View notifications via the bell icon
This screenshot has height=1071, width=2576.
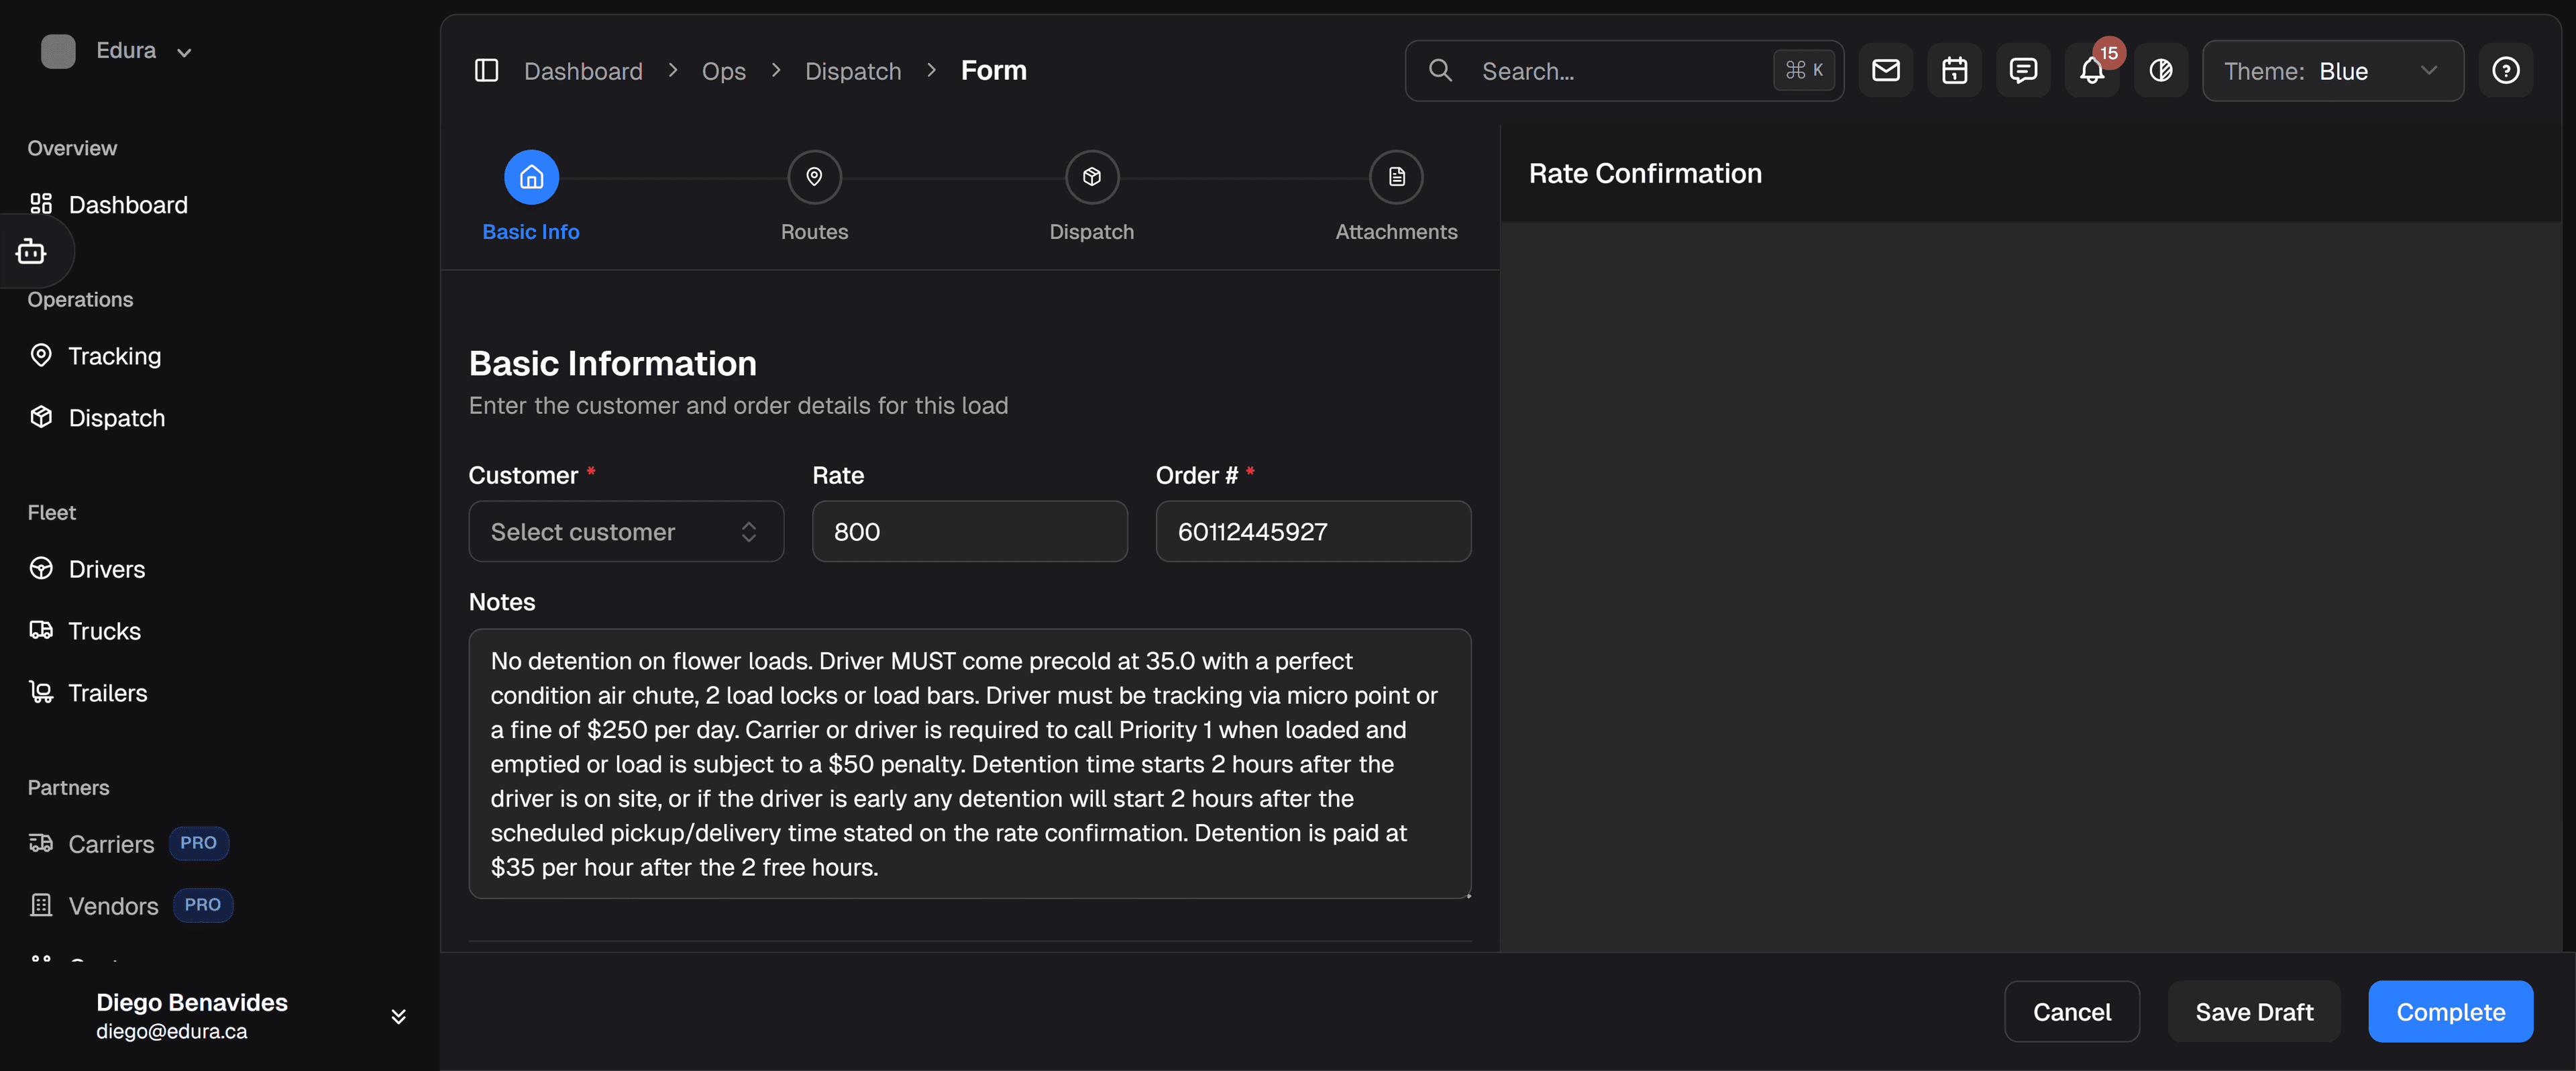[2092, 70]
